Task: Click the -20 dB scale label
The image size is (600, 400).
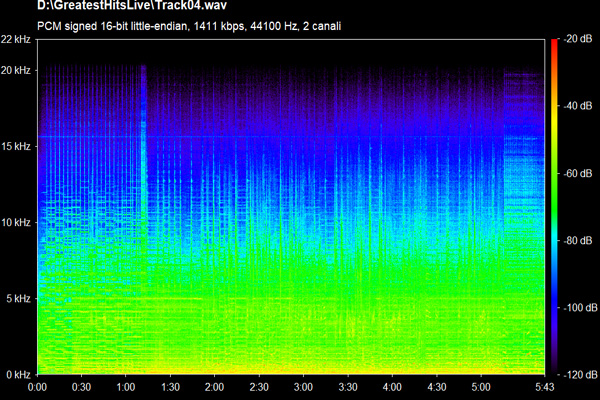Action: (x=578, y=39)
